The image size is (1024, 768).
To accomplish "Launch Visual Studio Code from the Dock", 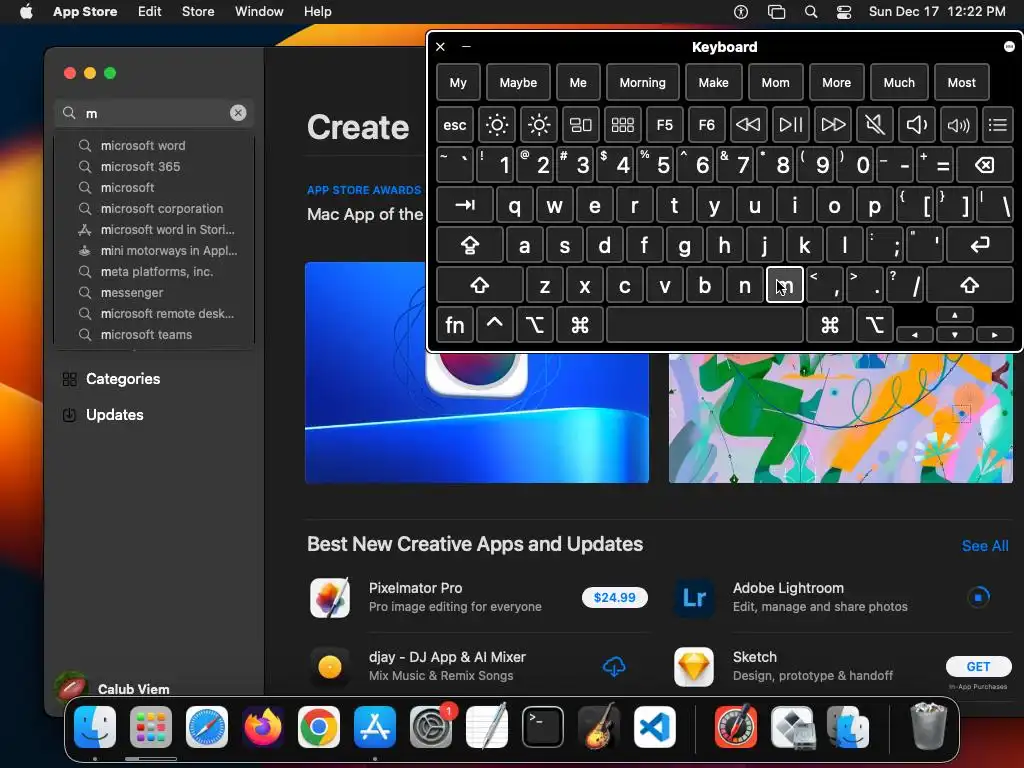I will pyautogui.click(x=655, y=727).
